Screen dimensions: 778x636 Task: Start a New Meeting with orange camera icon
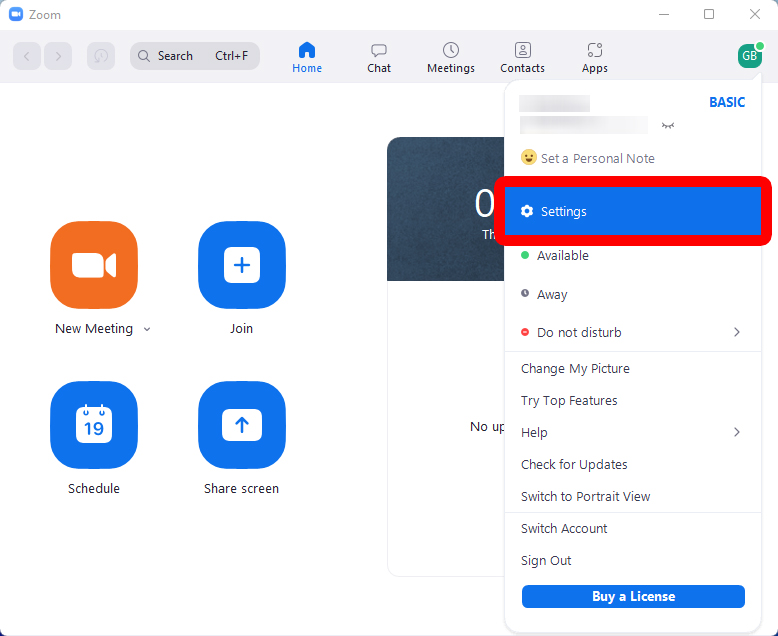[x=94, y=265]
